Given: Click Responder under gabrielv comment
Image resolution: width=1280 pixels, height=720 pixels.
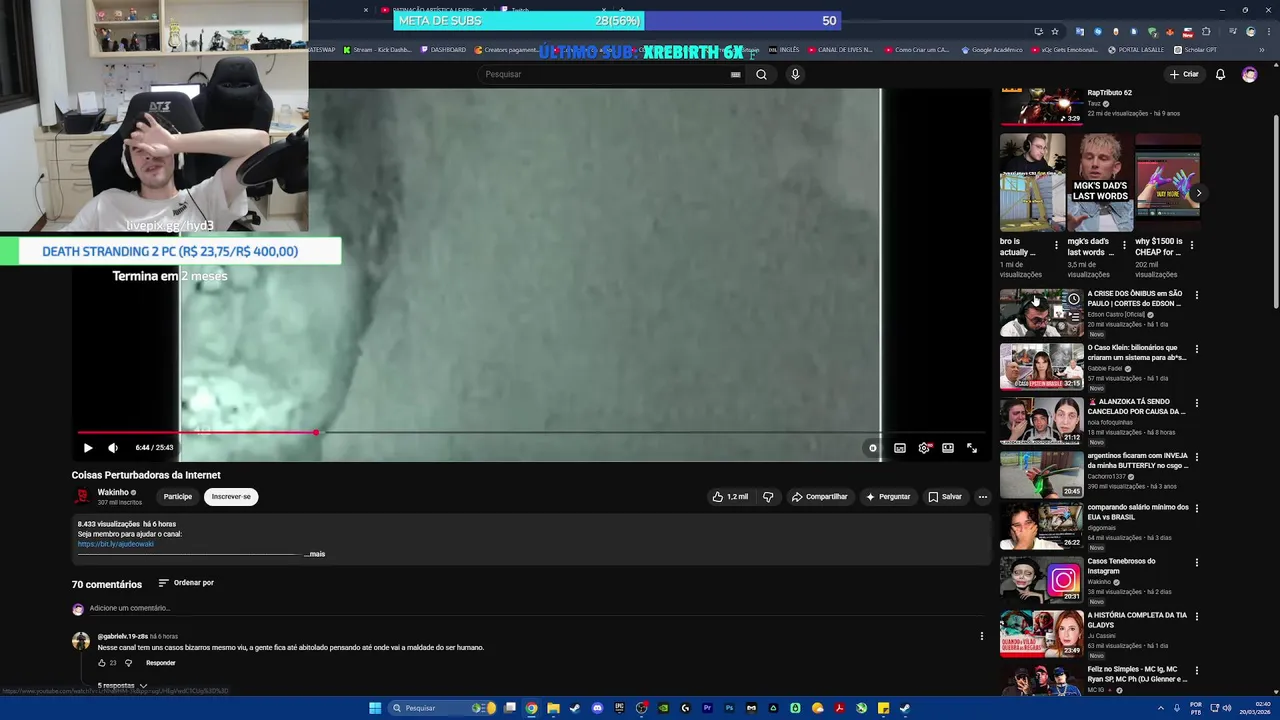Looking at the screenshot, I should click(x=161, y=663).
